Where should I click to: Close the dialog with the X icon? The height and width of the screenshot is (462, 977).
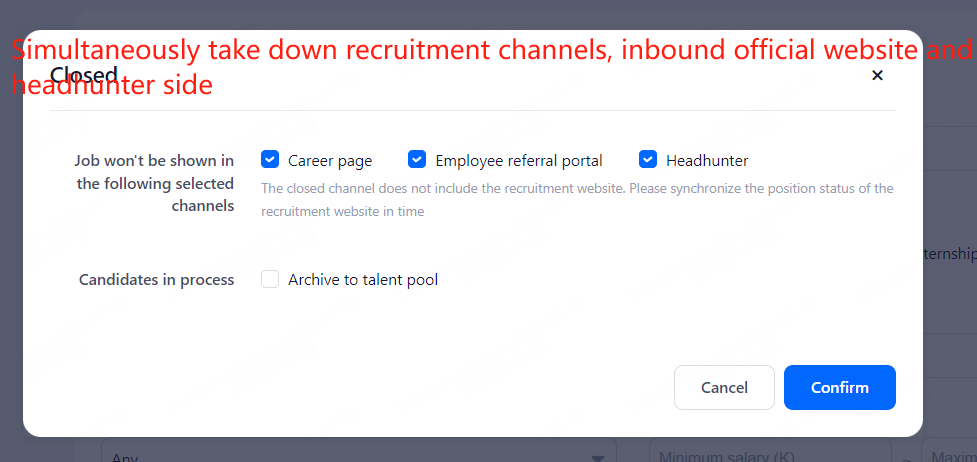877,75
